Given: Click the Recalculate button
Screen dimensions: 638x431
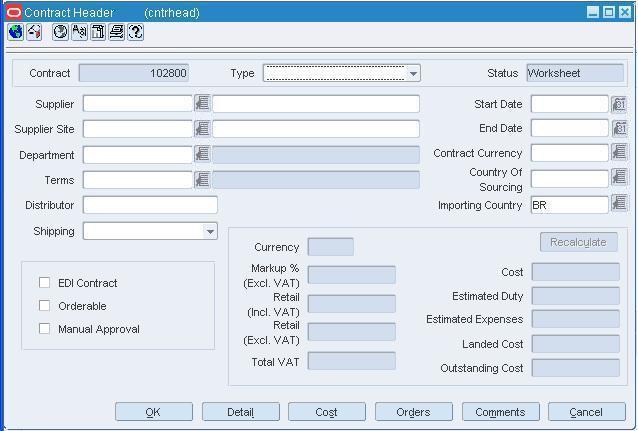Looking at the screenshot, I should [x=579, y=242].
